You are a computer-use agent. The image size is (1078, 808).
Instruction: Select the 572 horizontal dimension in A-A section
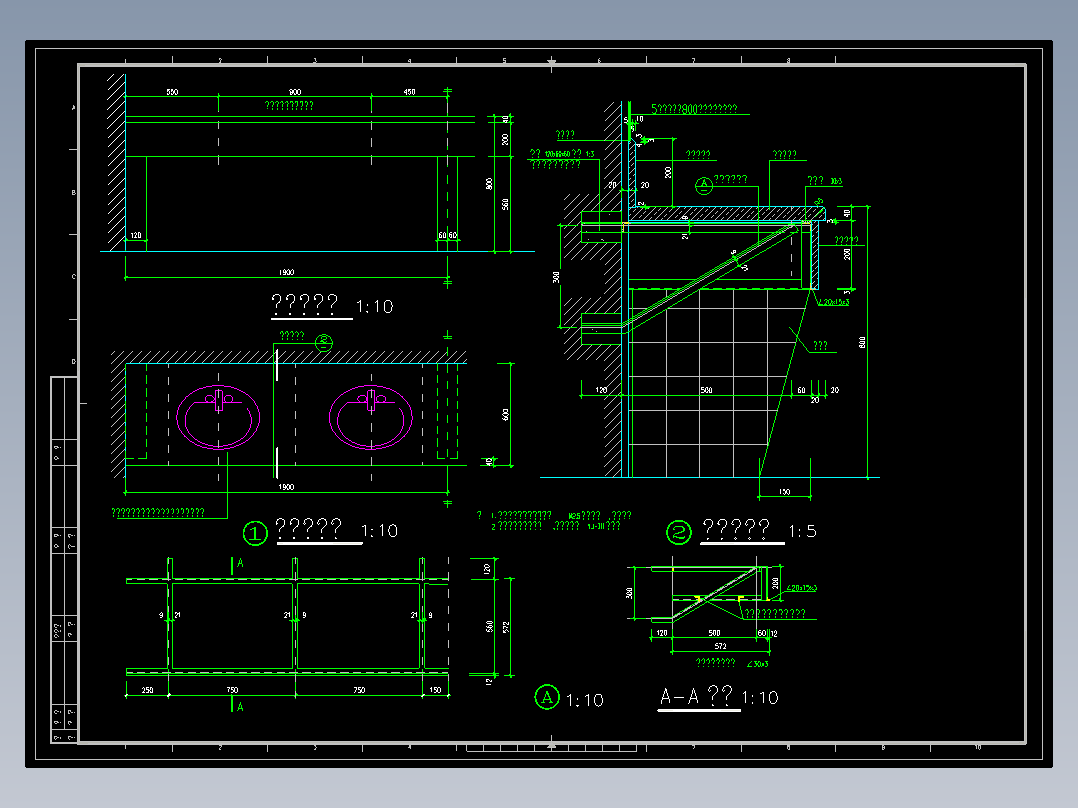pos(720,646)
